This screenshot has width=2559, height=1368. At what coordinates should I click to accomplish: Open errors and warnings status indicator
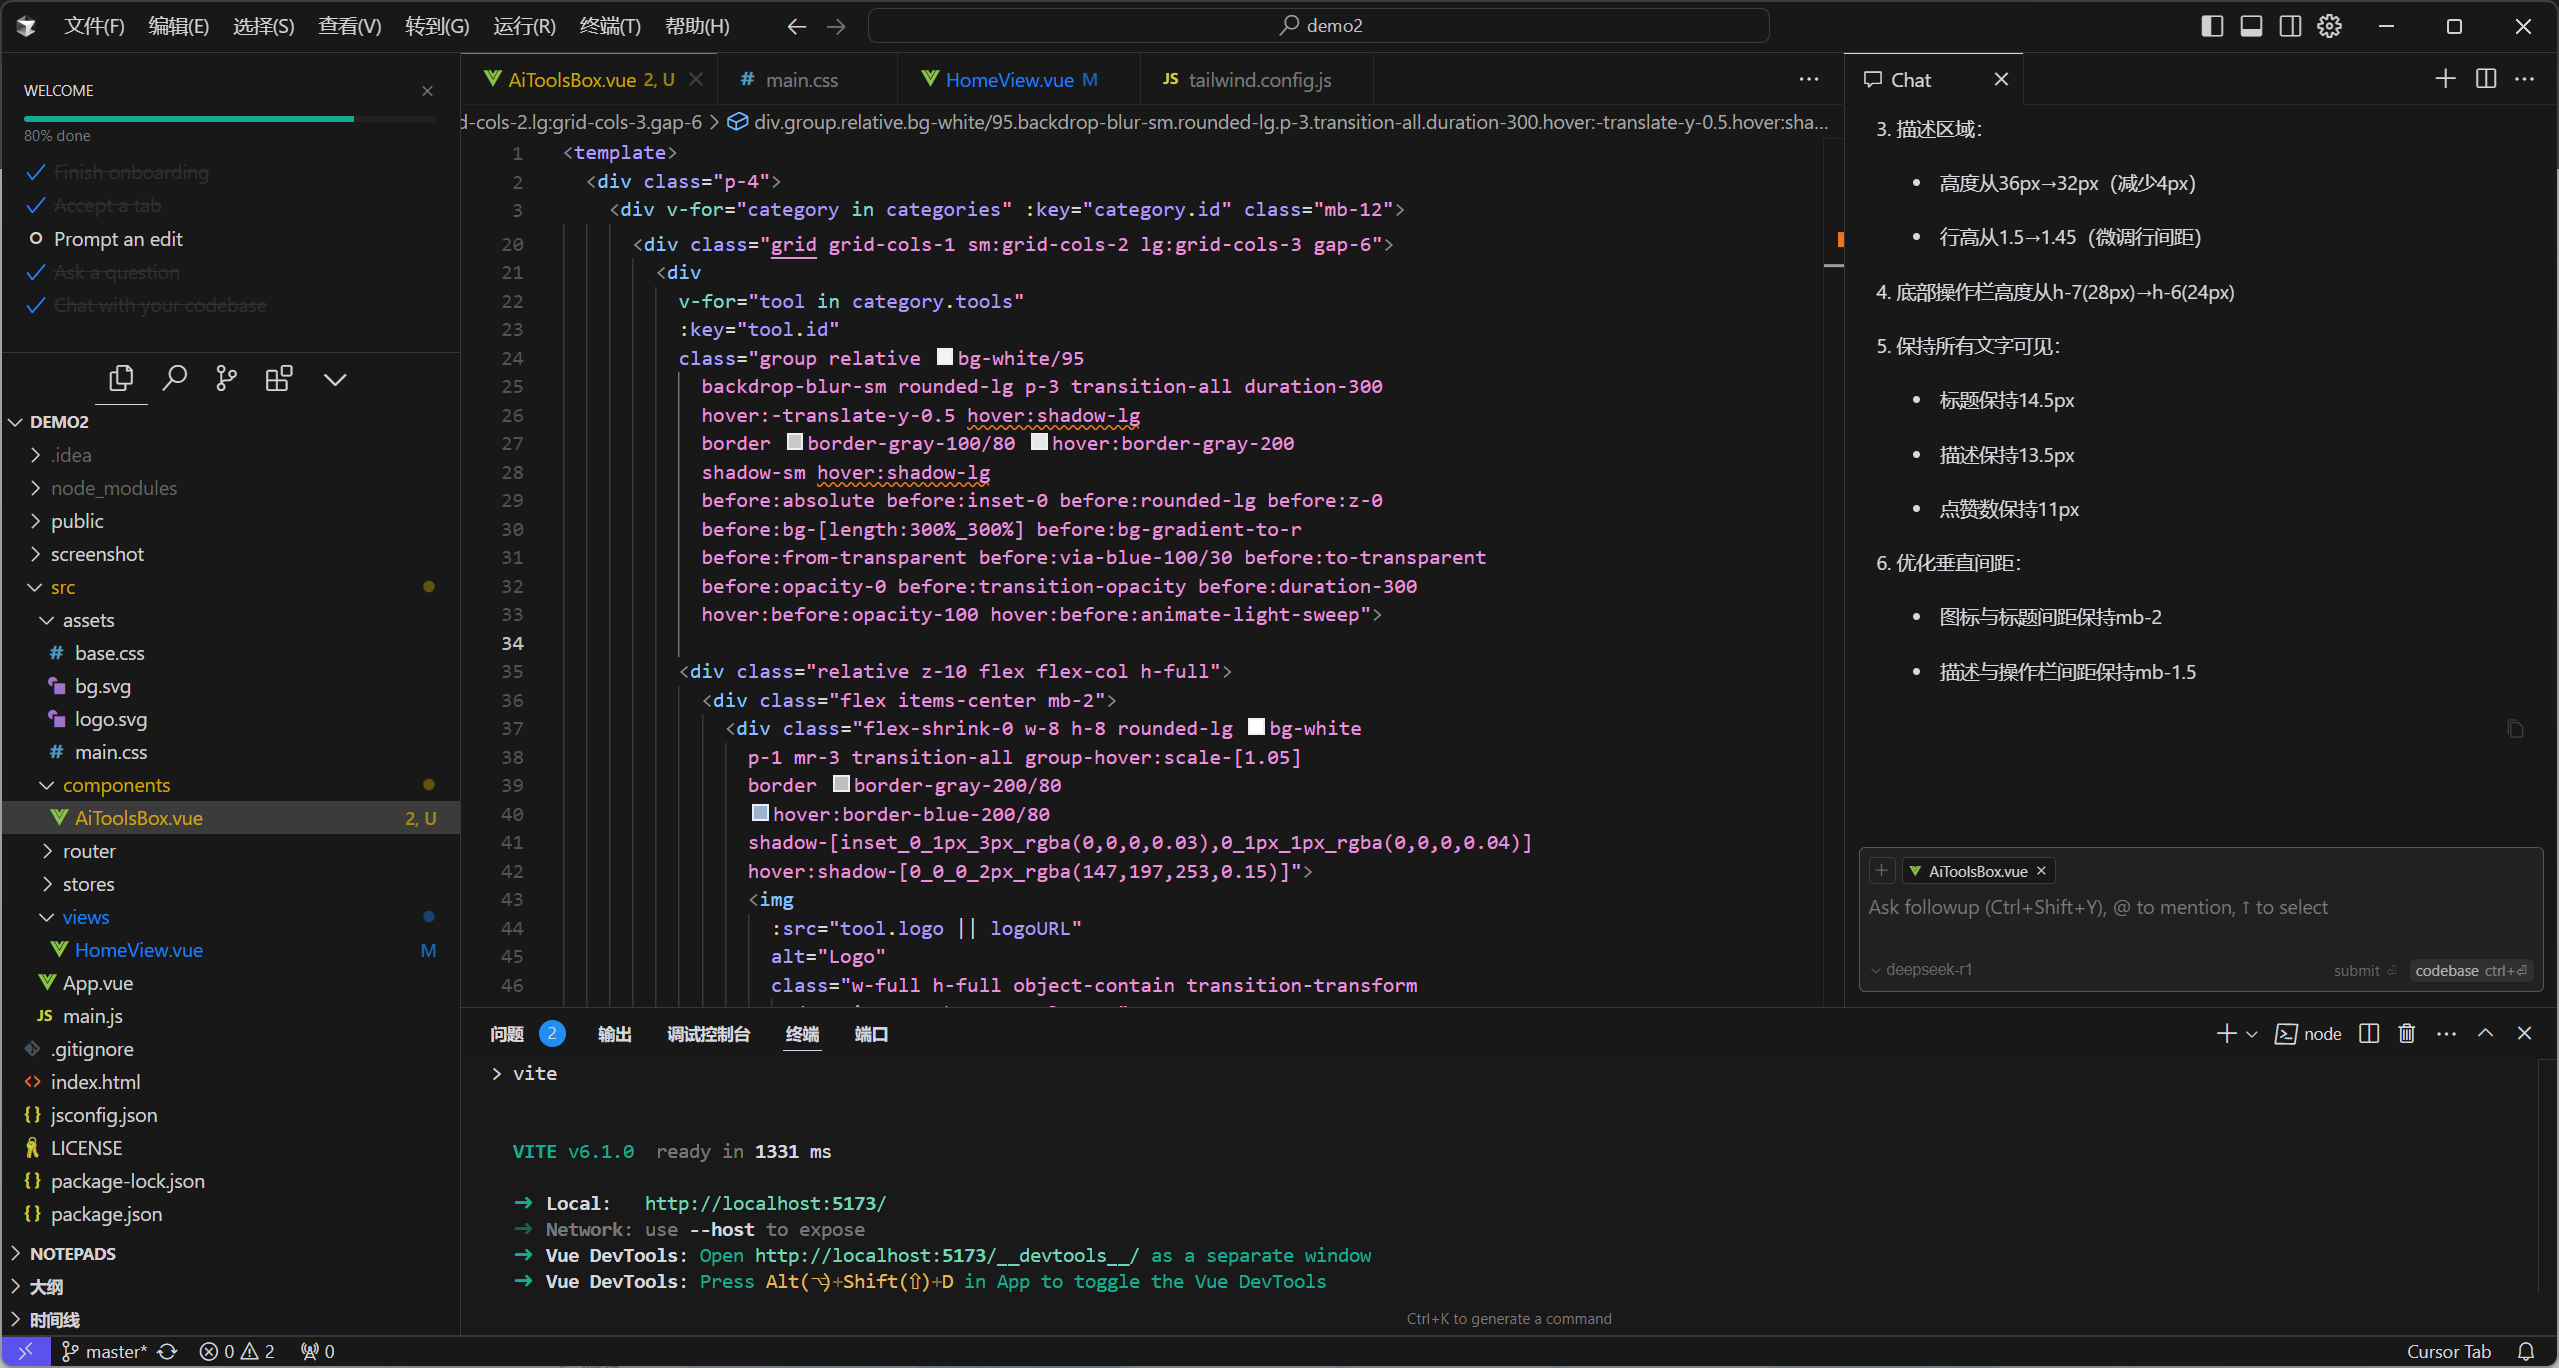[237, 1351]
